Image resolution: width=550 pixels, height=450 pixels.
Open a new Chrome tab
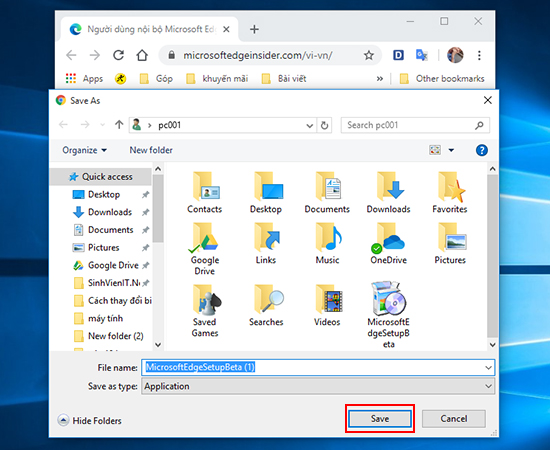254,29
